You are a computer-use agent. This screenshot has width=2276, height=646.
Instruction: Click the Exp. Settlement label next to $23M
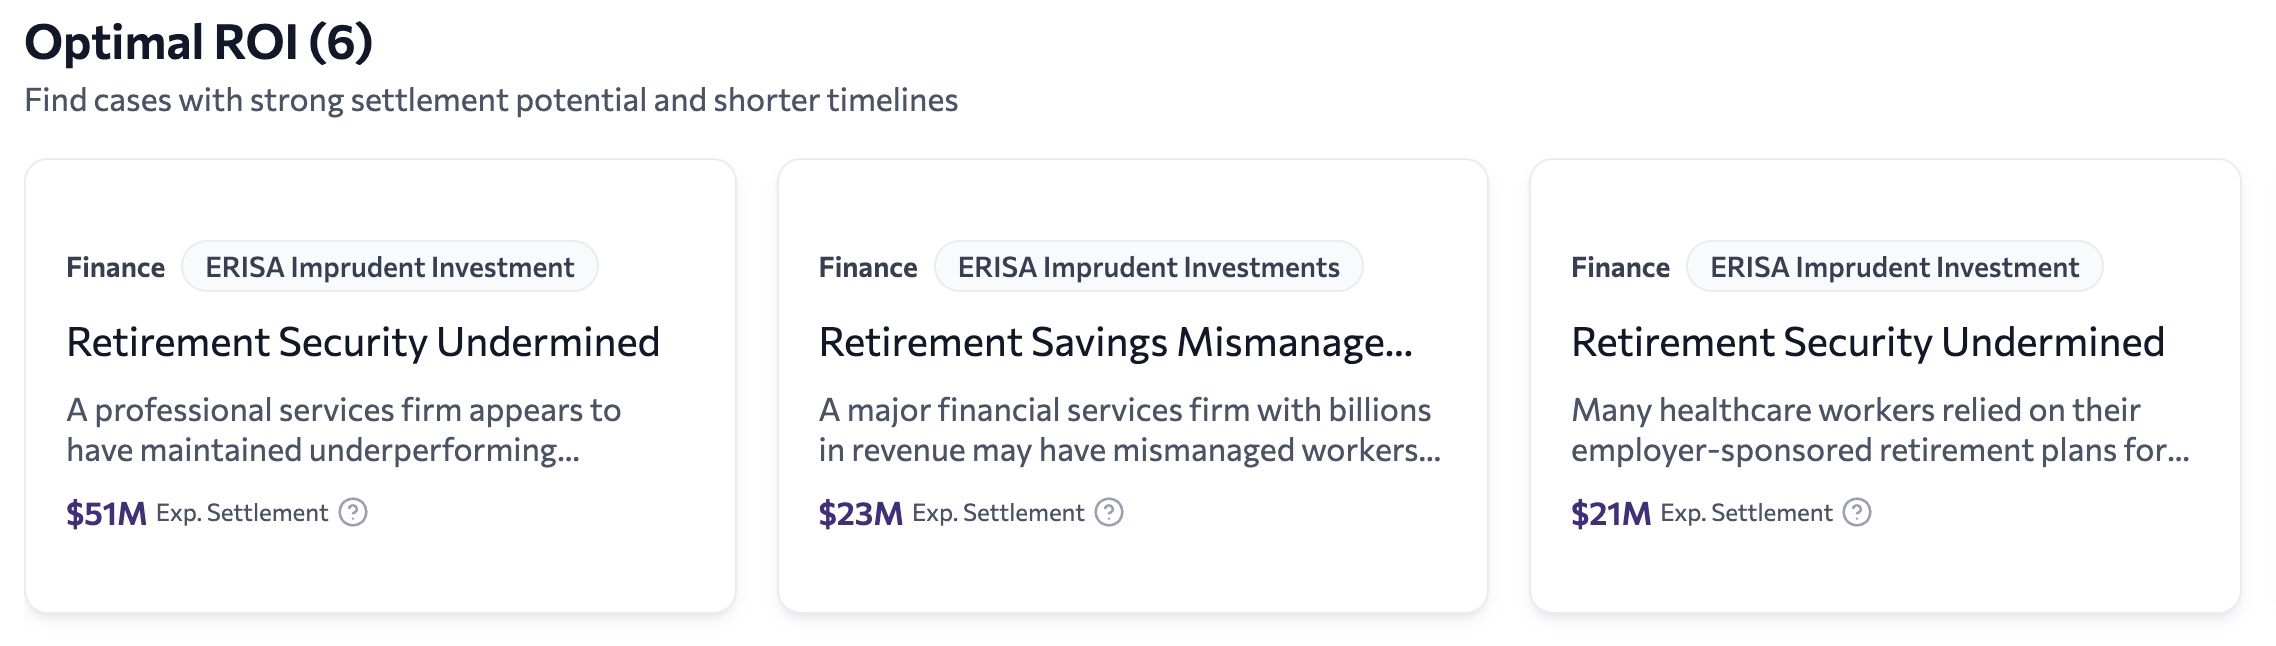point(997,514)
